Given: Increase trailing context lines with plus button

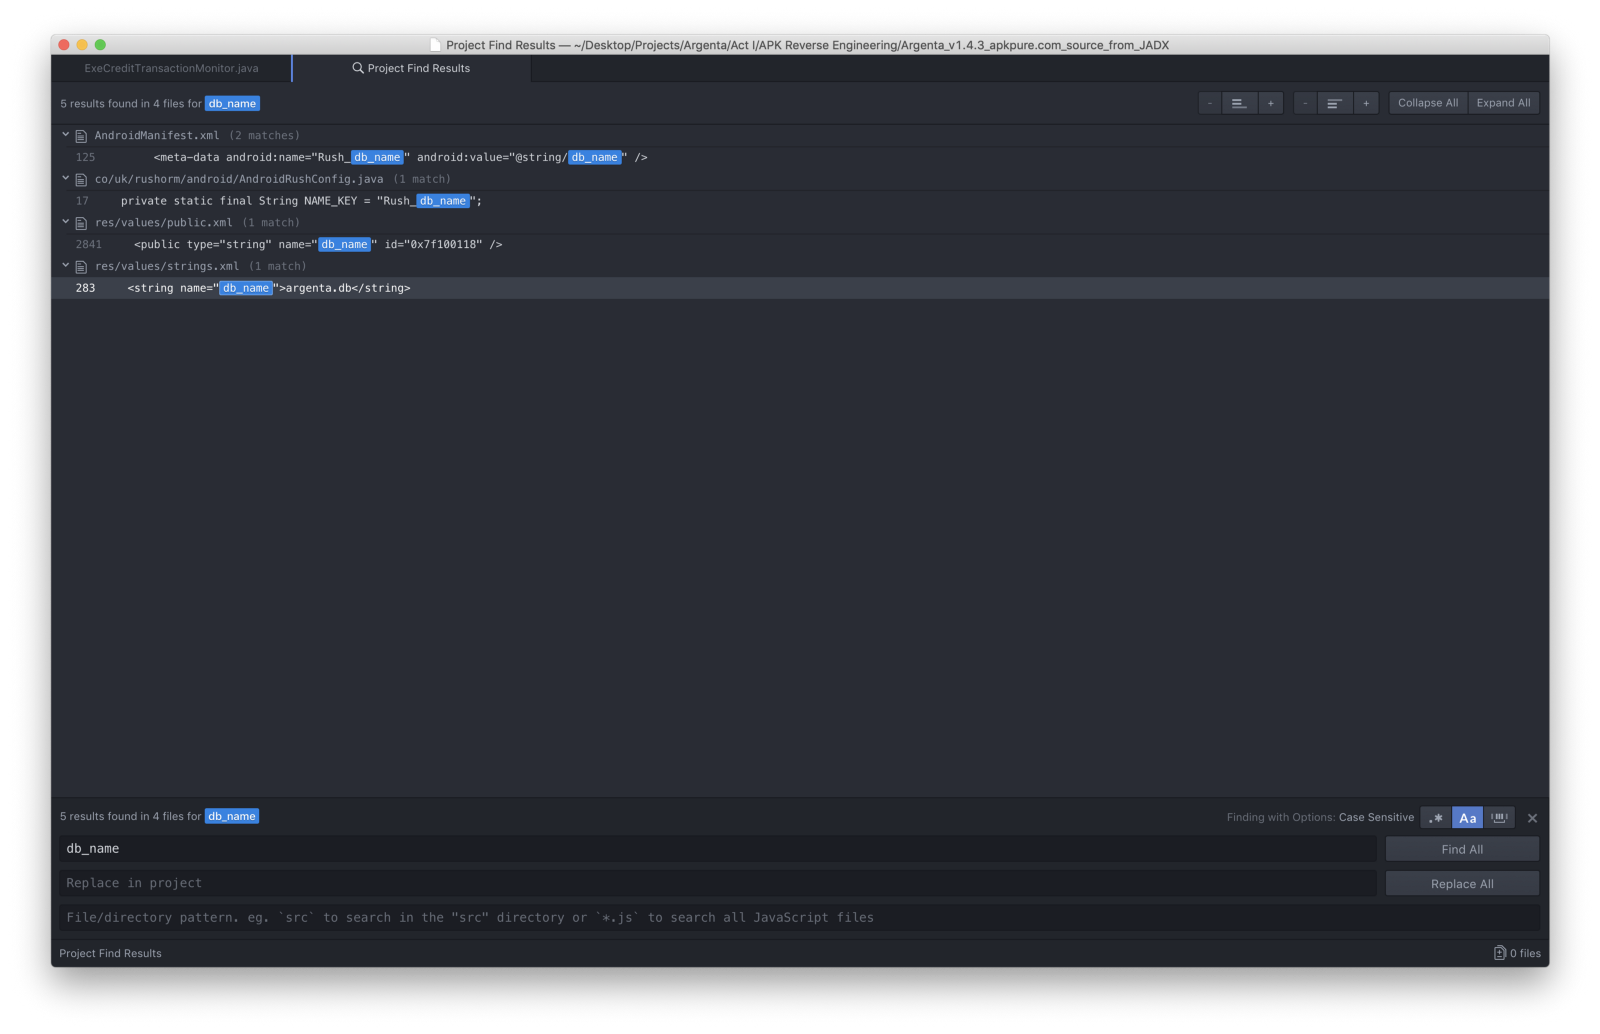Looking at the screenshot, I should click(x=1366, y=103).
